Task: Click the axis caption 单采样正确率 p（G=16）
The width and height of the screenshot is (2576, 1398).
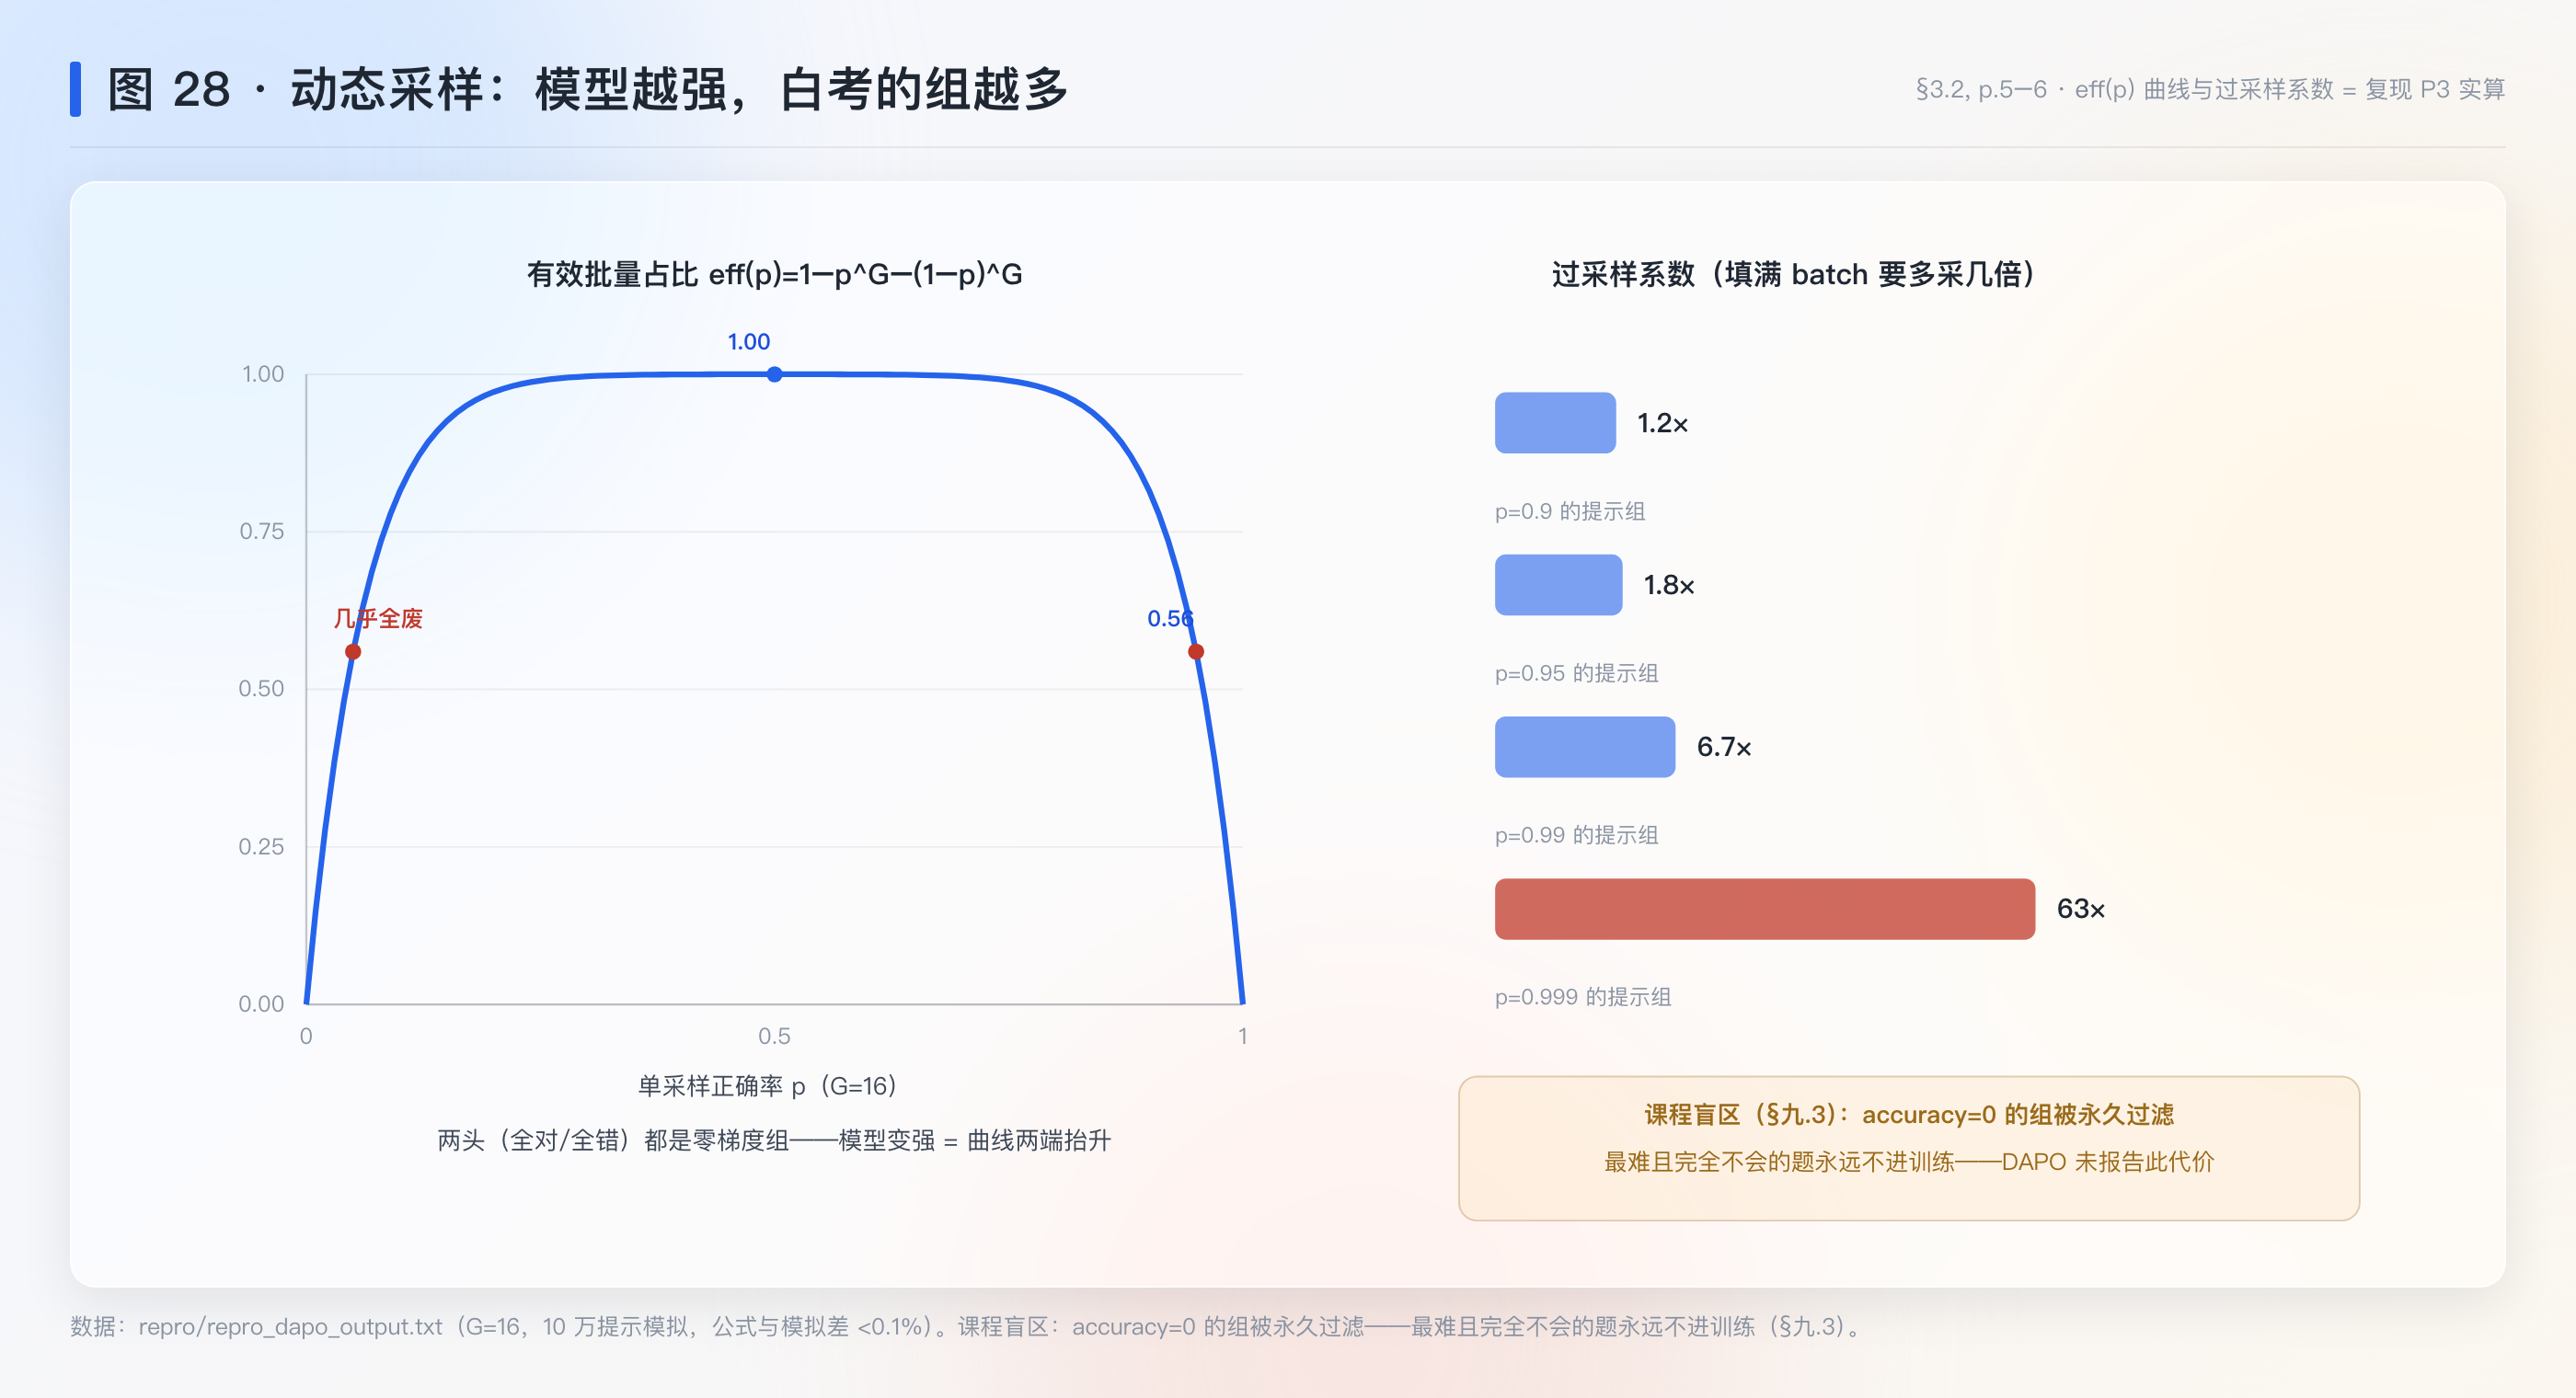Action: (768, 1086)
